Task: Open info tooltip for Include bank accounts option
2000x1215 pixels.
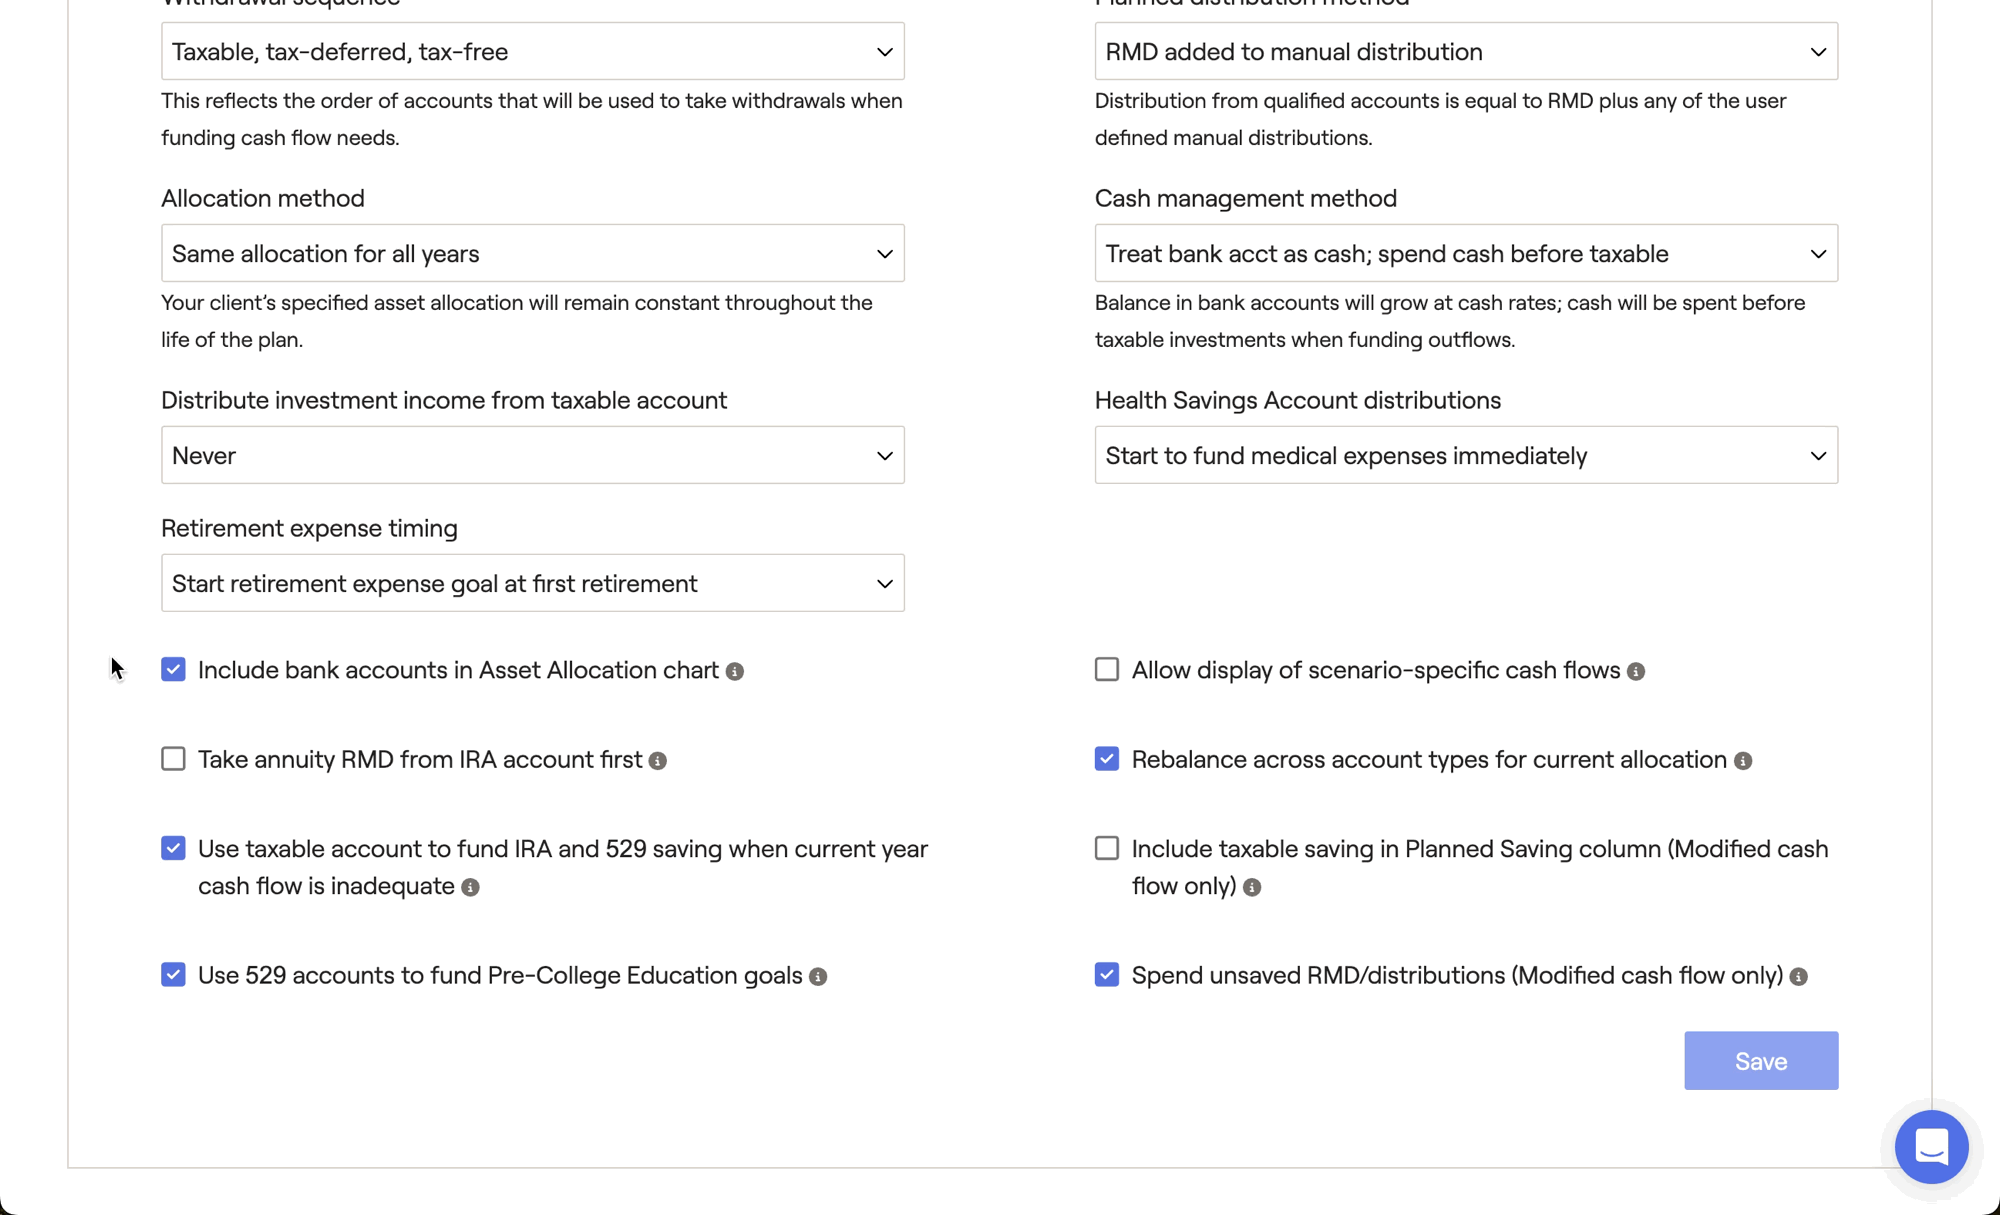Action: (735, 672)
